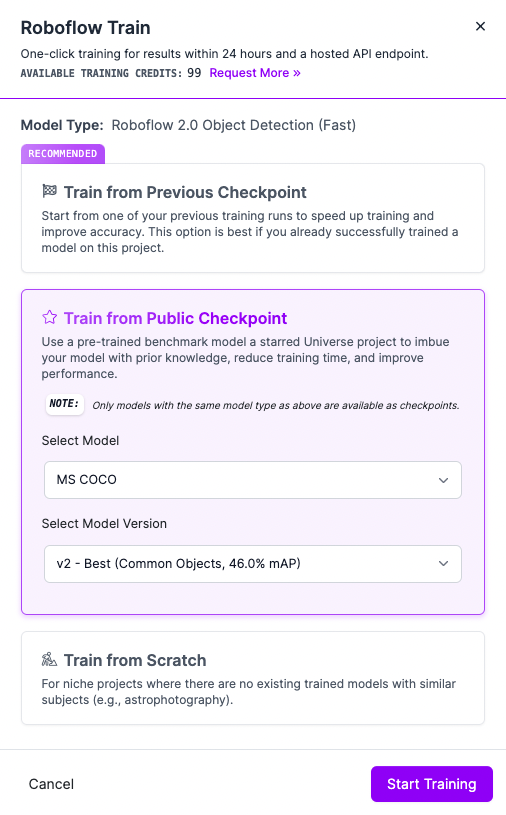506x815 pixels.
Task: Click the RECOMMENDED badge tab
Action: click(x=63, y=154)
